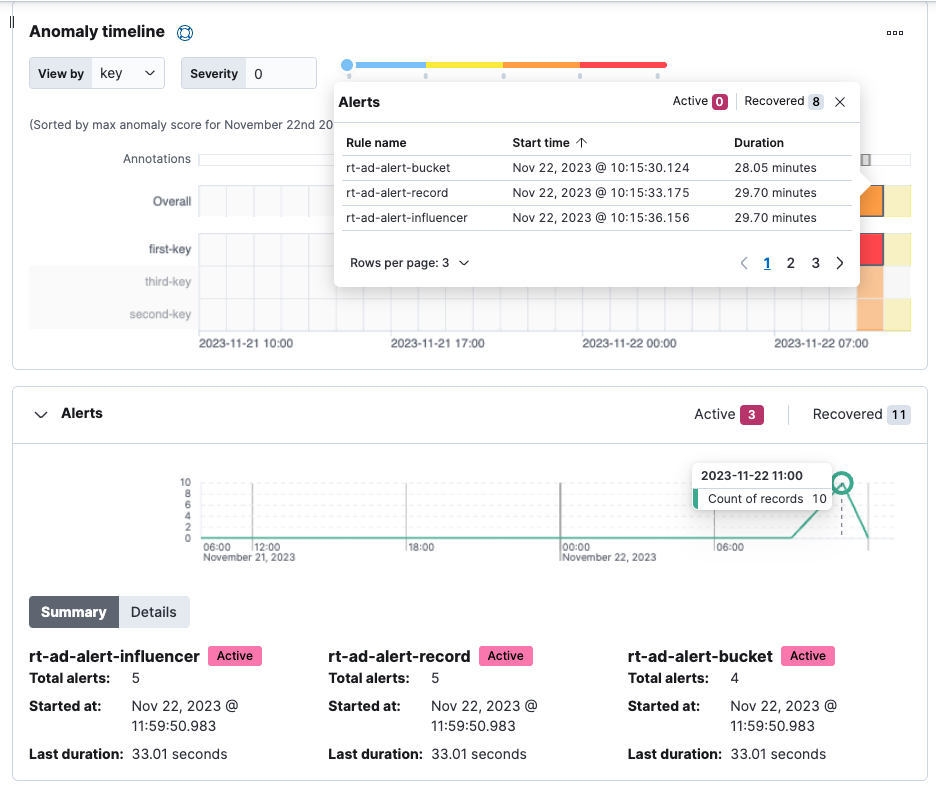Viewport: 936px width, 789px height.
Task: Click the Anomaly timeline help icon
Action: (x=184, y=32)
